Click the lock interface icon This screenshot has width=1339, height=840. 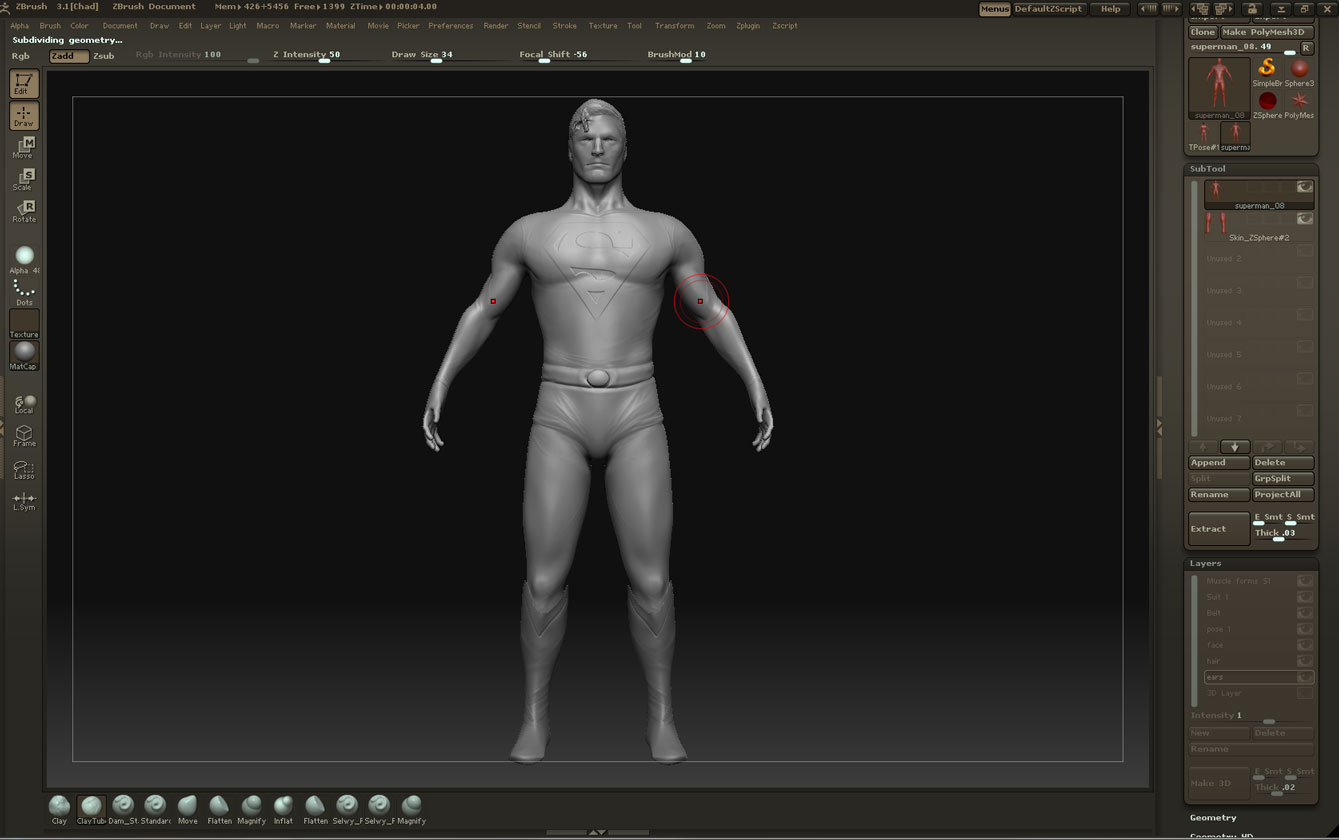1251,9
